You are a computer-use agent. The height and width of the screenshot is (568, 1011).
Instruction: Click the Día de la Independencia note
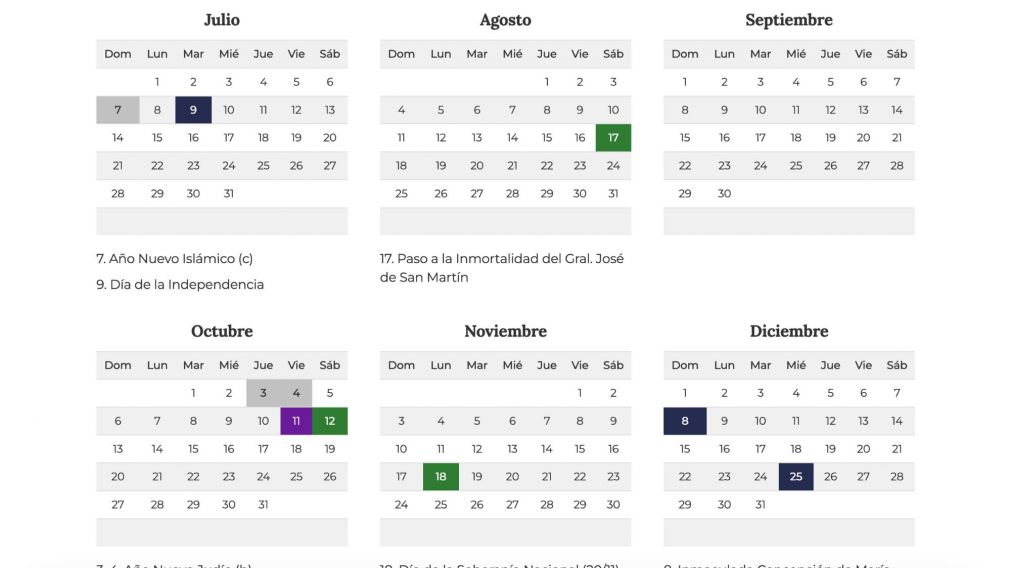(181, 284)
